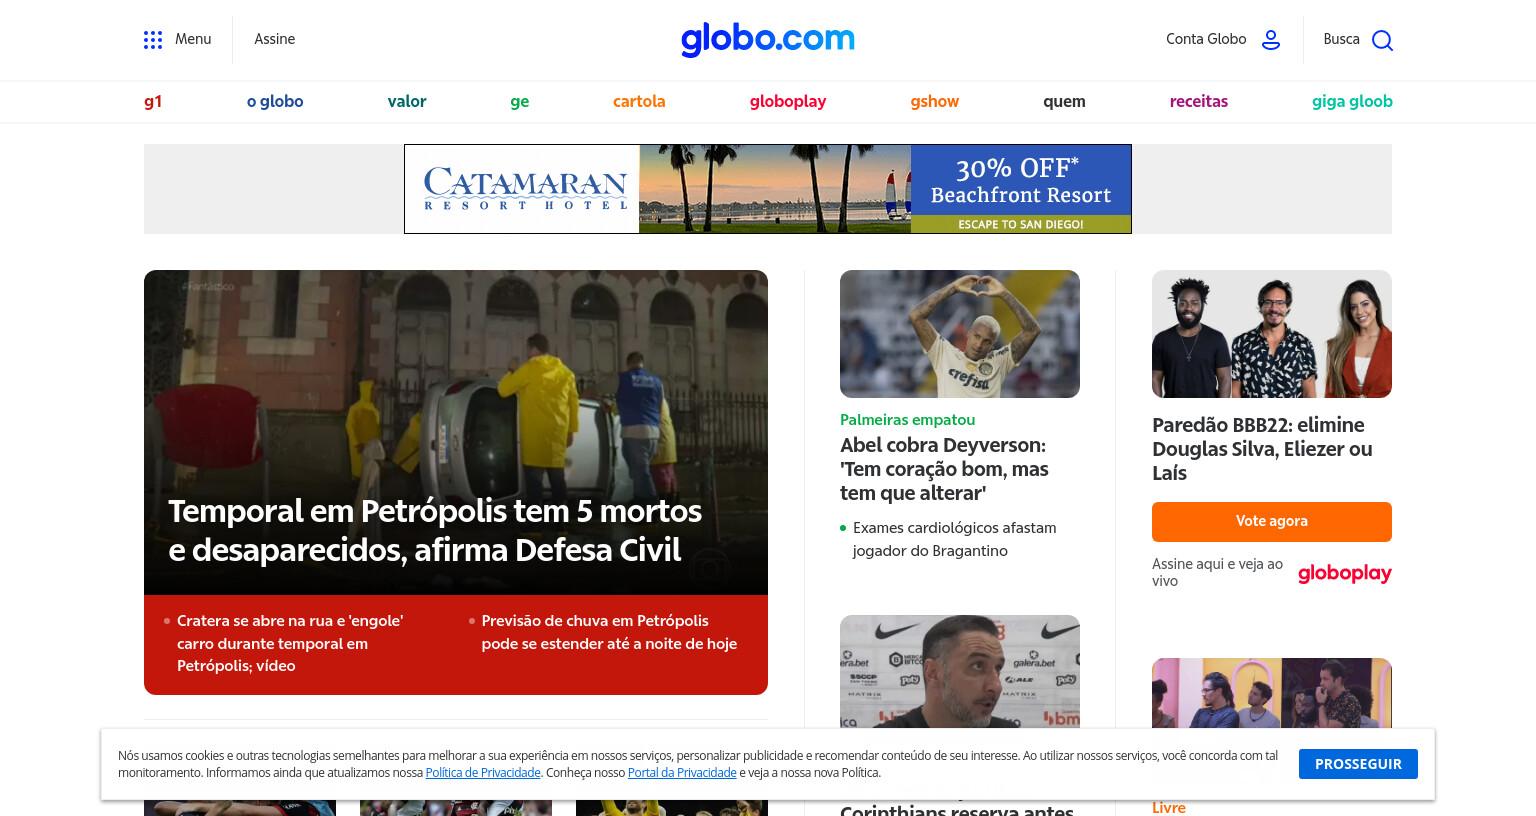Open the Paredão BBB22 contestants photo
The image size is (1536, 816).
pyautogui.click(x=1272, y=334)
